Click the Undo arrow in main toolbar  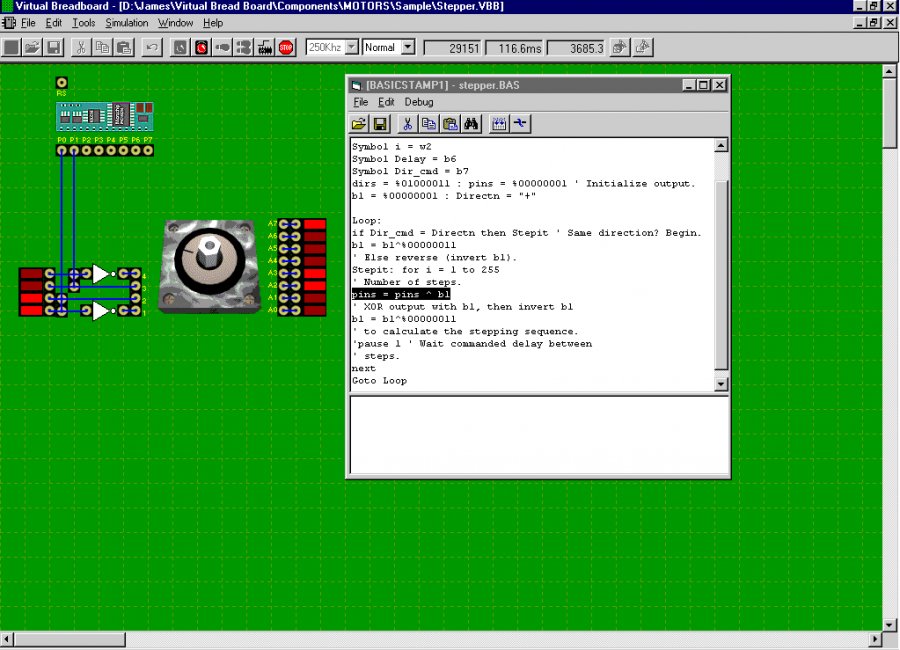152,47
